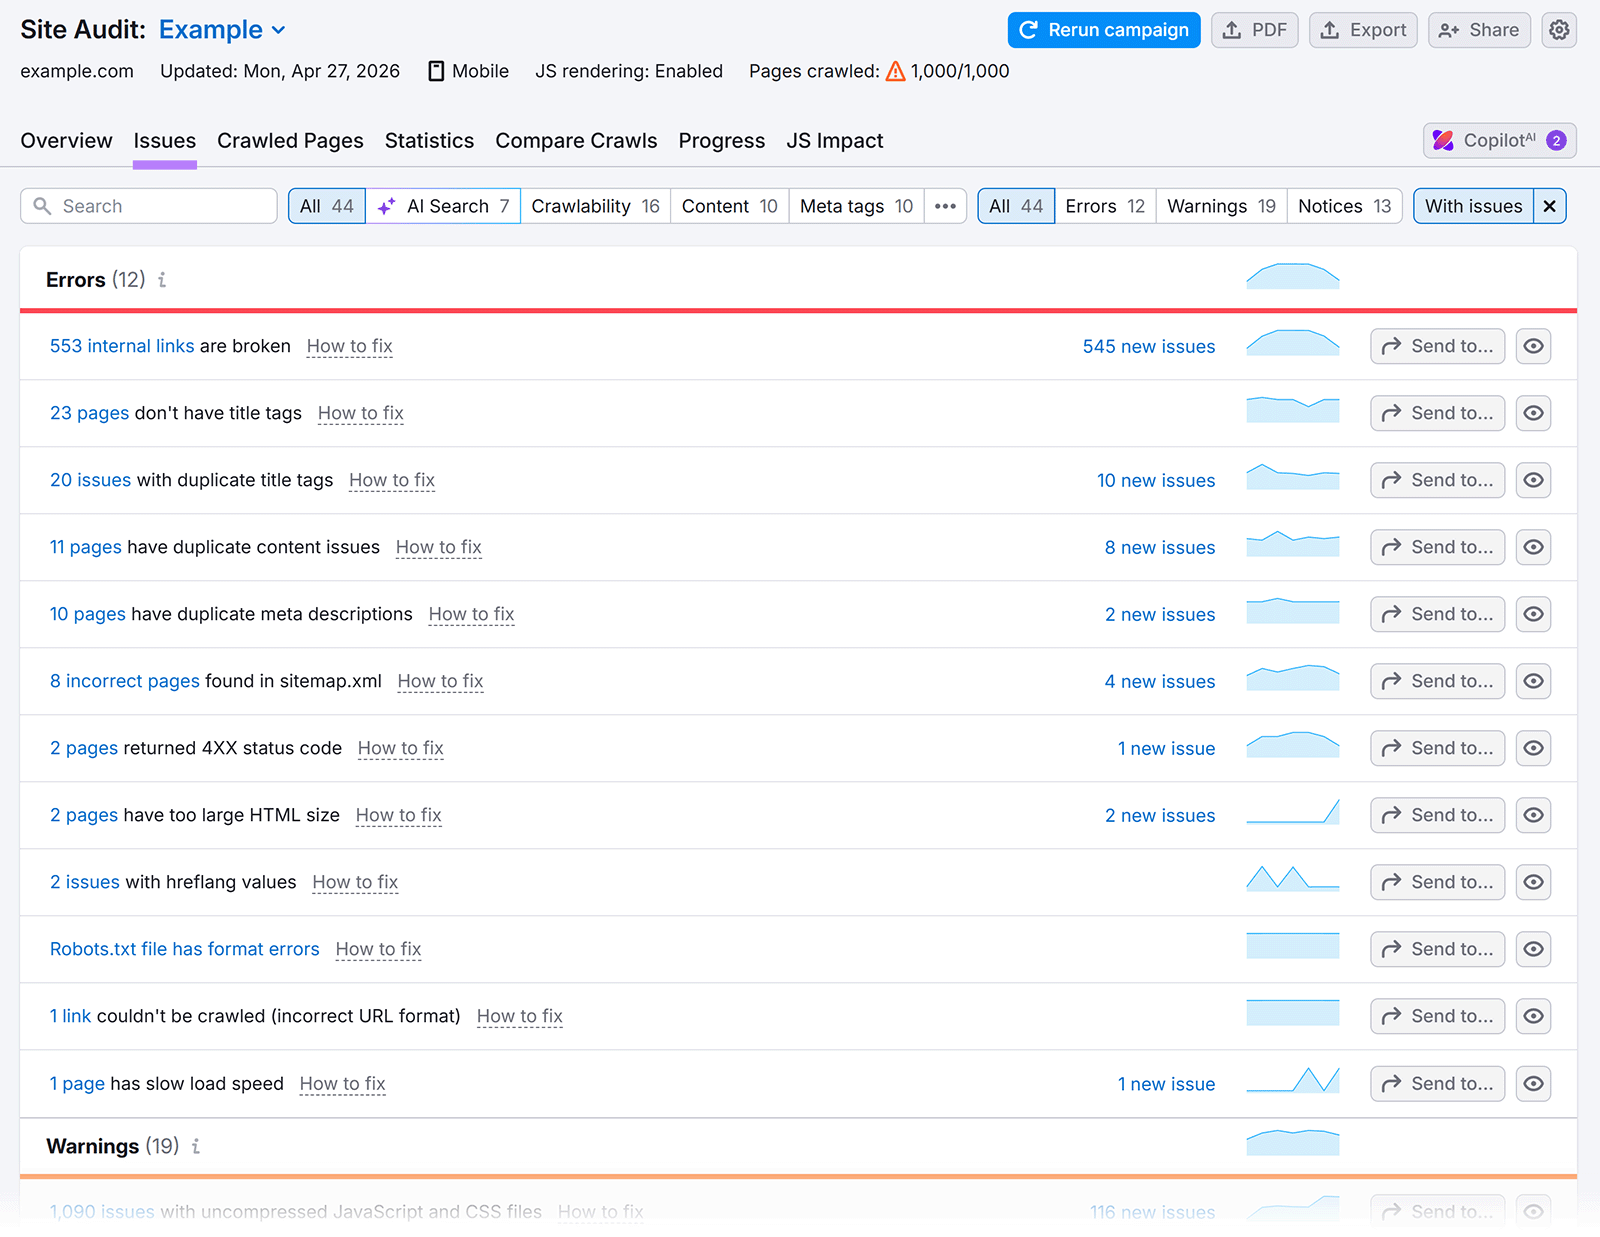Click the search magnifier icon
The image size is (1600, 1237).
(x=42, y=206)
